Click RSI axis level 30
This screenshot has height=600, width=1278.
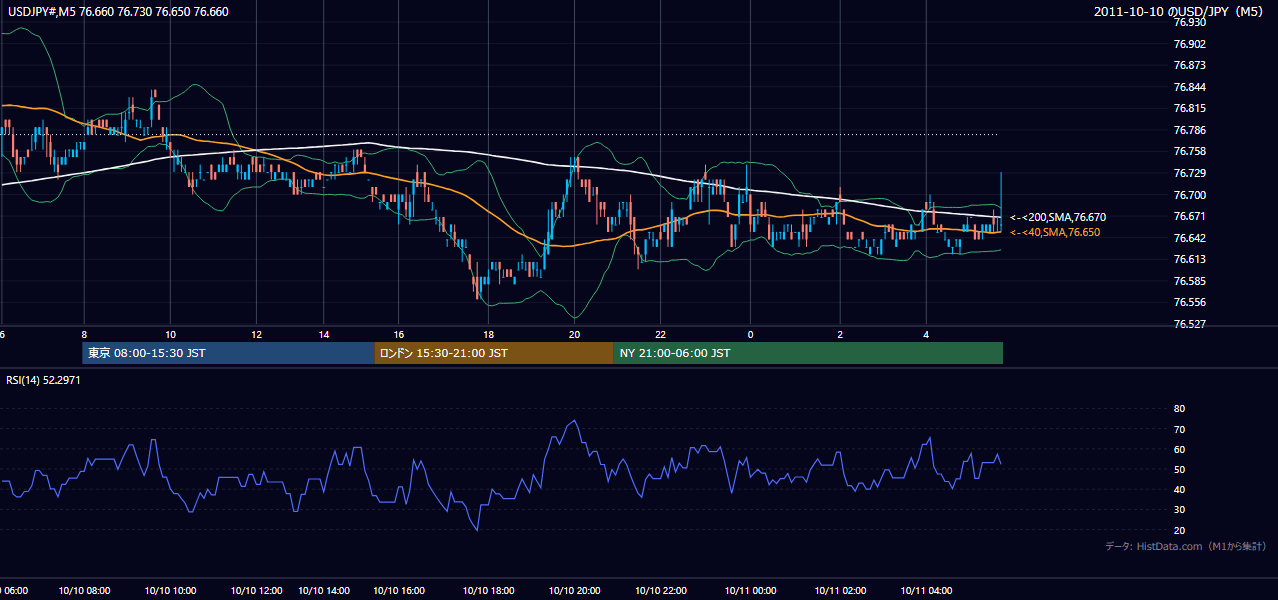tap(1179, 510)
